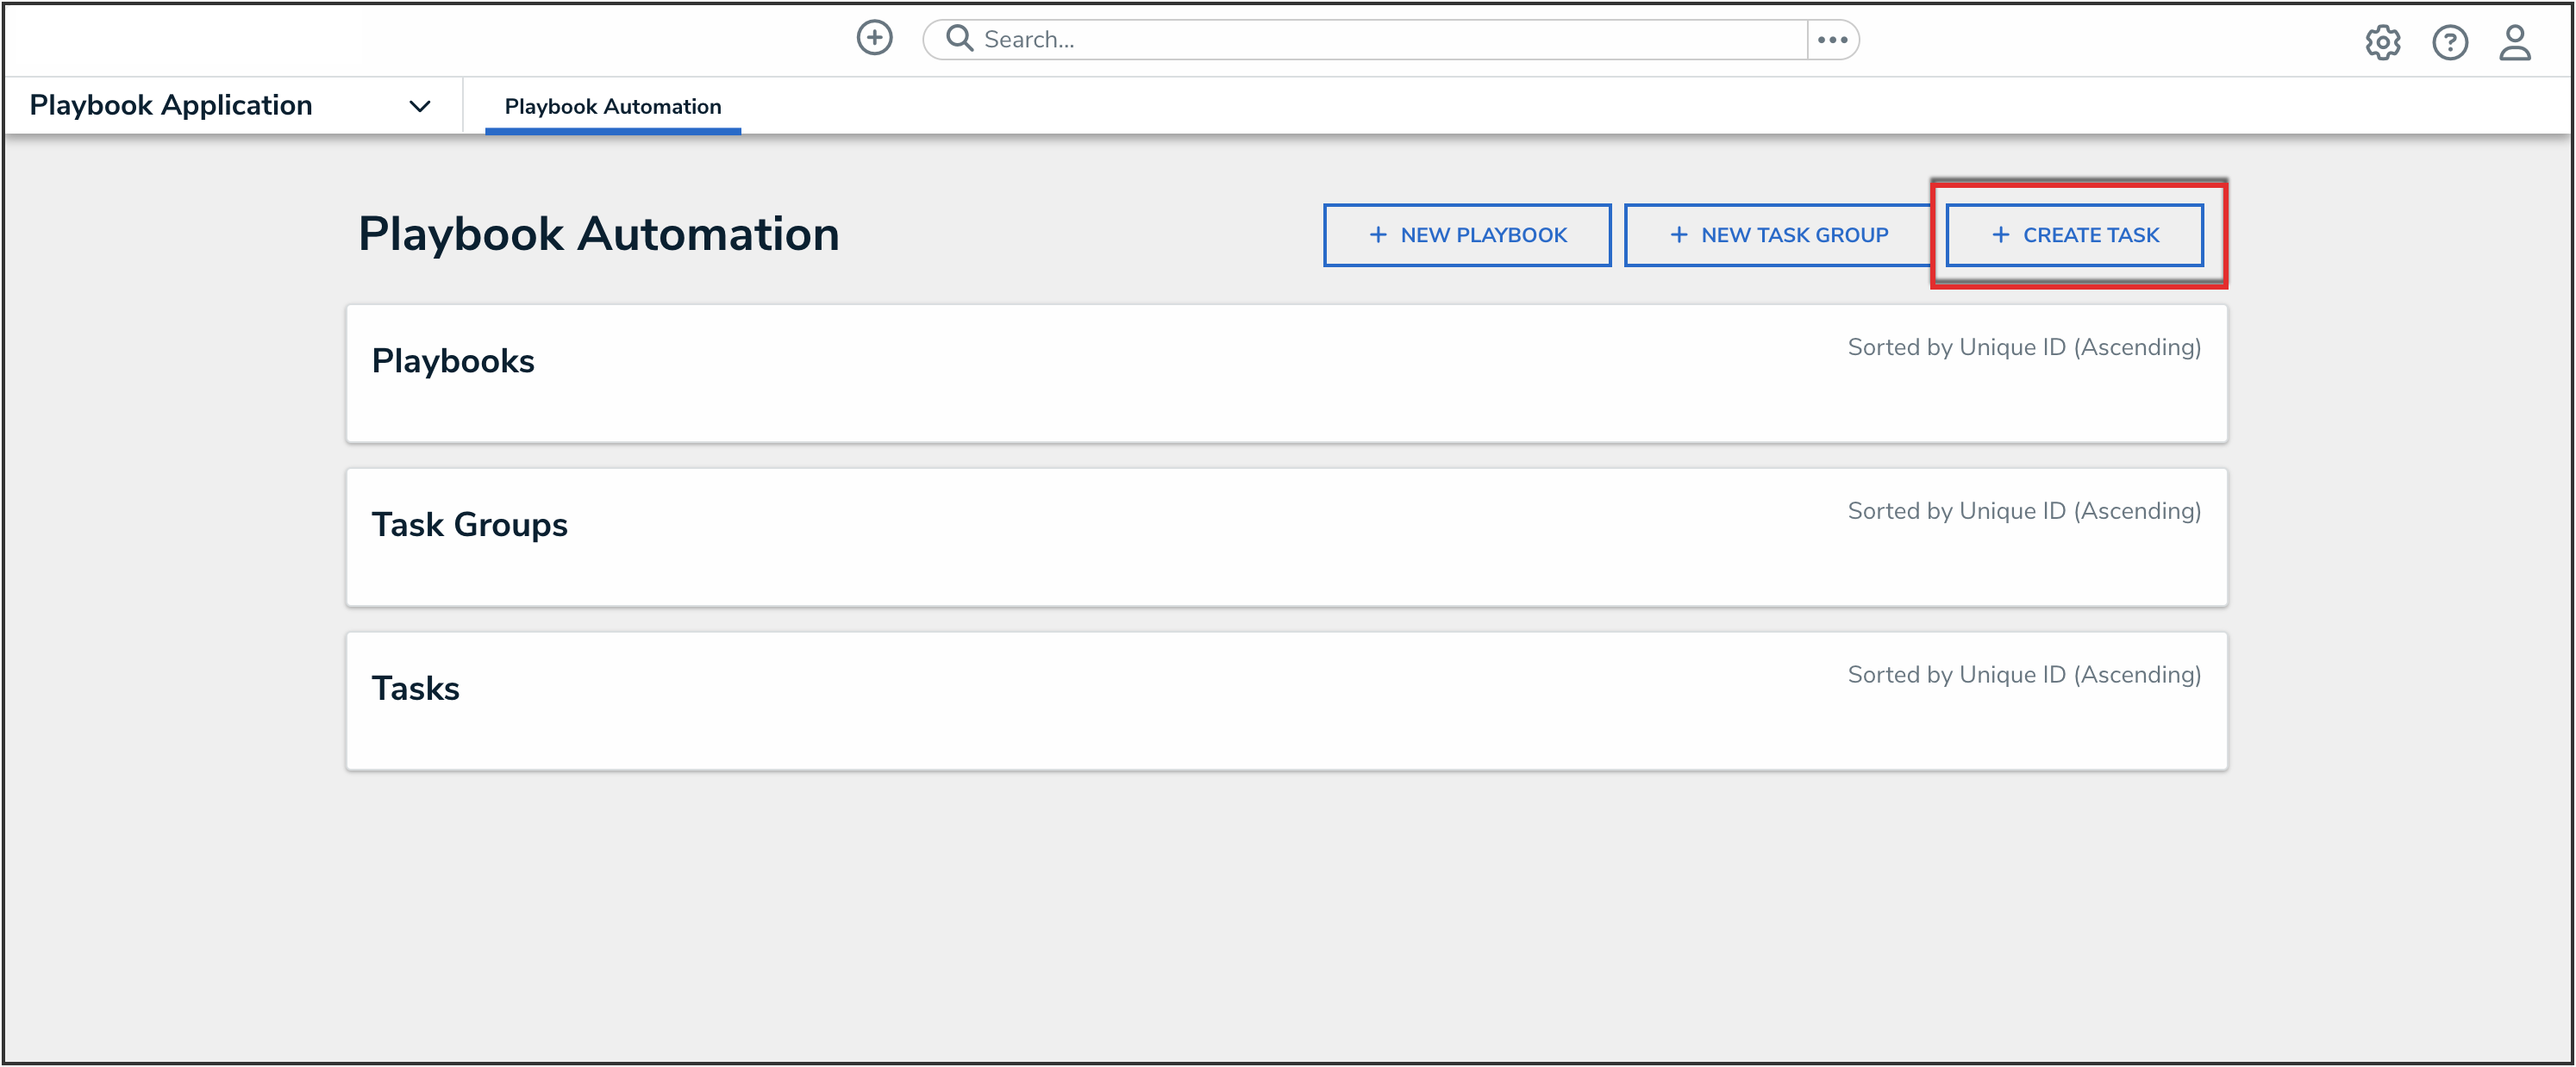
Task: Open the search options ellipsis menu
Action: pyautogui.click(x=1832, y=39)
